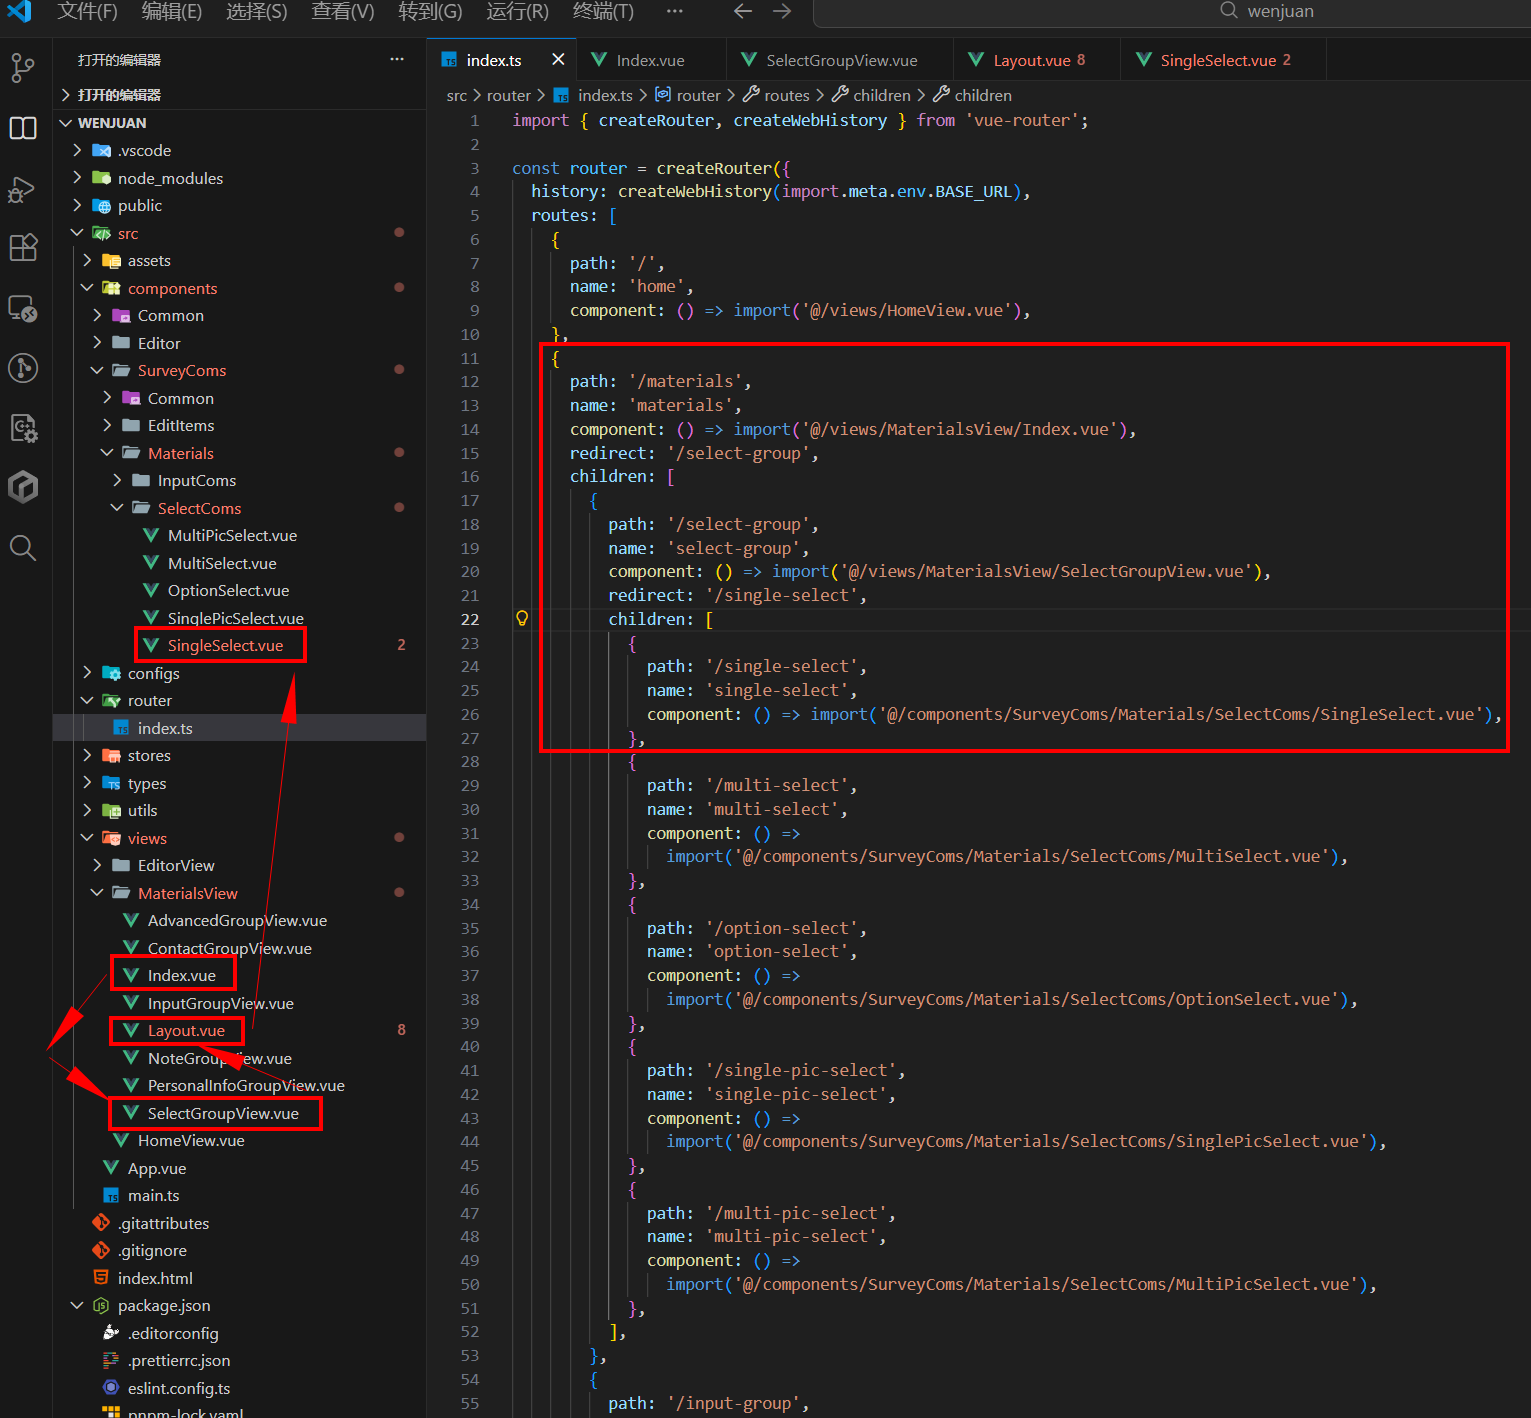
Task: Collapse the WENJUAN project root
Action: tap(240, 123)
